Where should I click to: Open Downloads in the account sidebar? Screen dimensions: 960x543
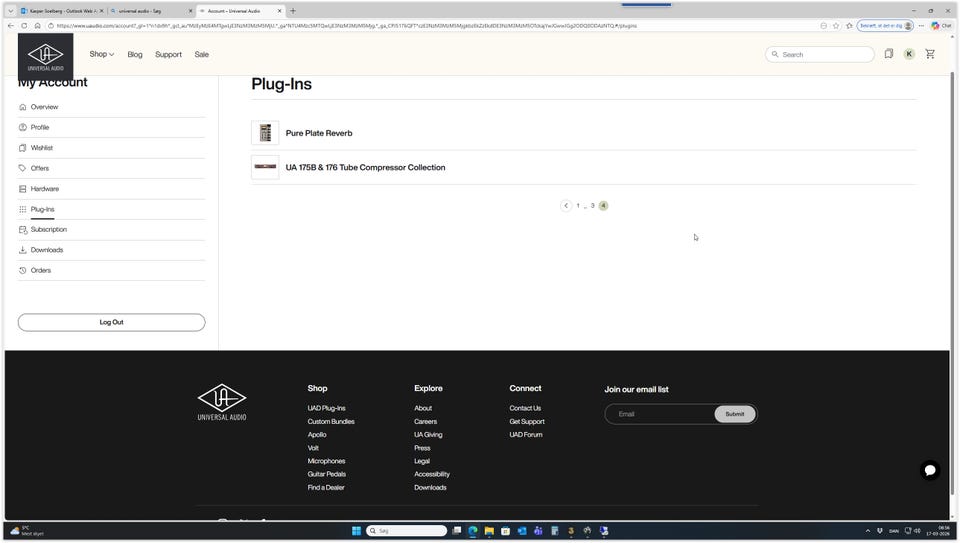(x=47, y=250)
